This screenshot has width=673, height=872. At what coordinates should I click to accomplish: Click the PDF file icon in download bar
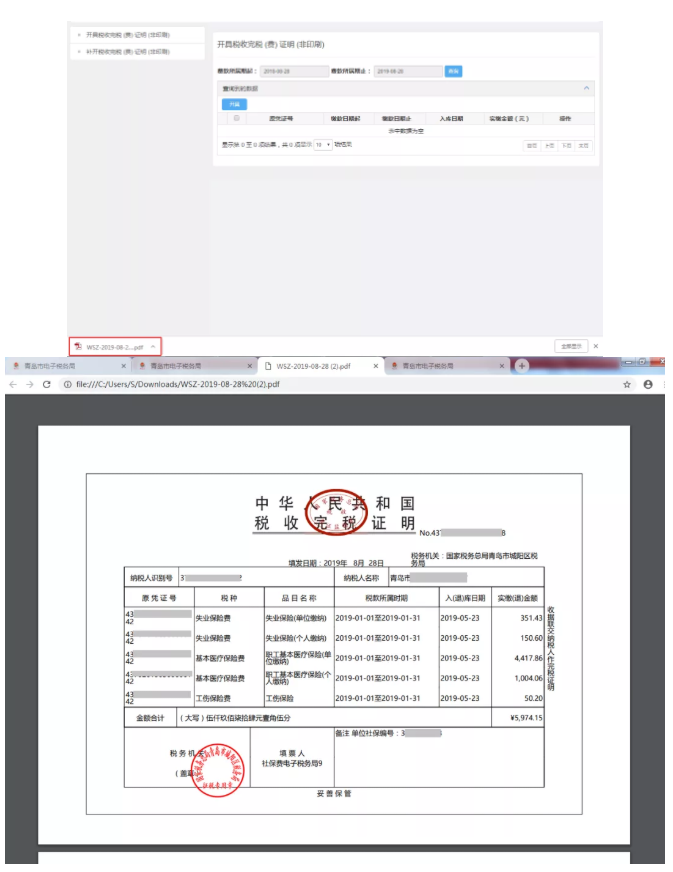tap(78, 346)
